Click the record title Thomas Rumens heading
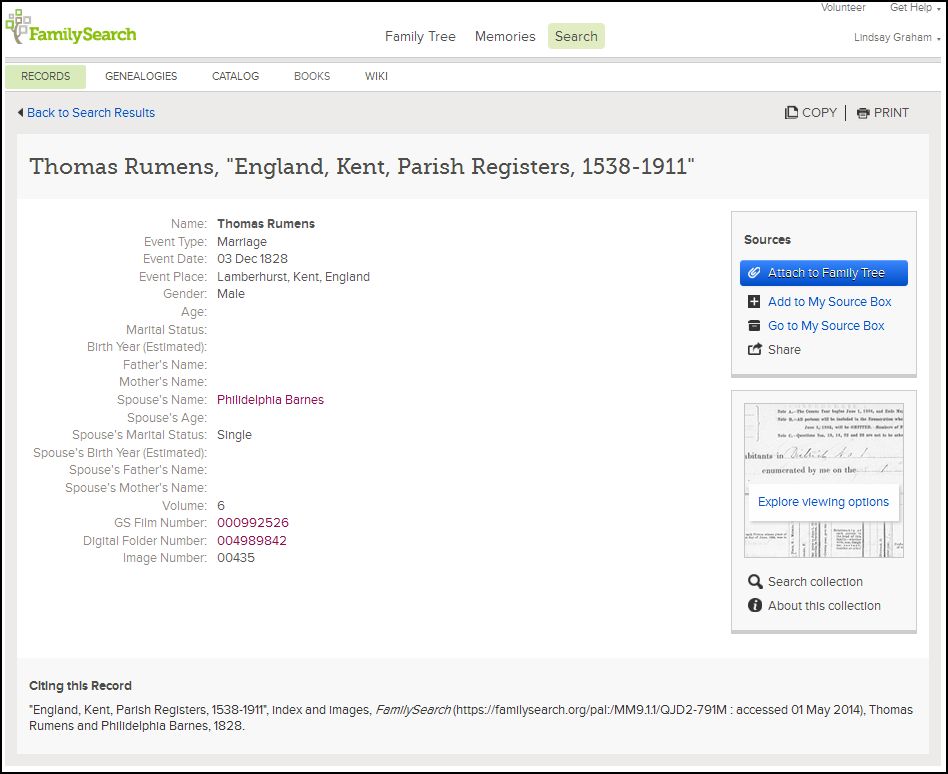 (x=362, y=166)
